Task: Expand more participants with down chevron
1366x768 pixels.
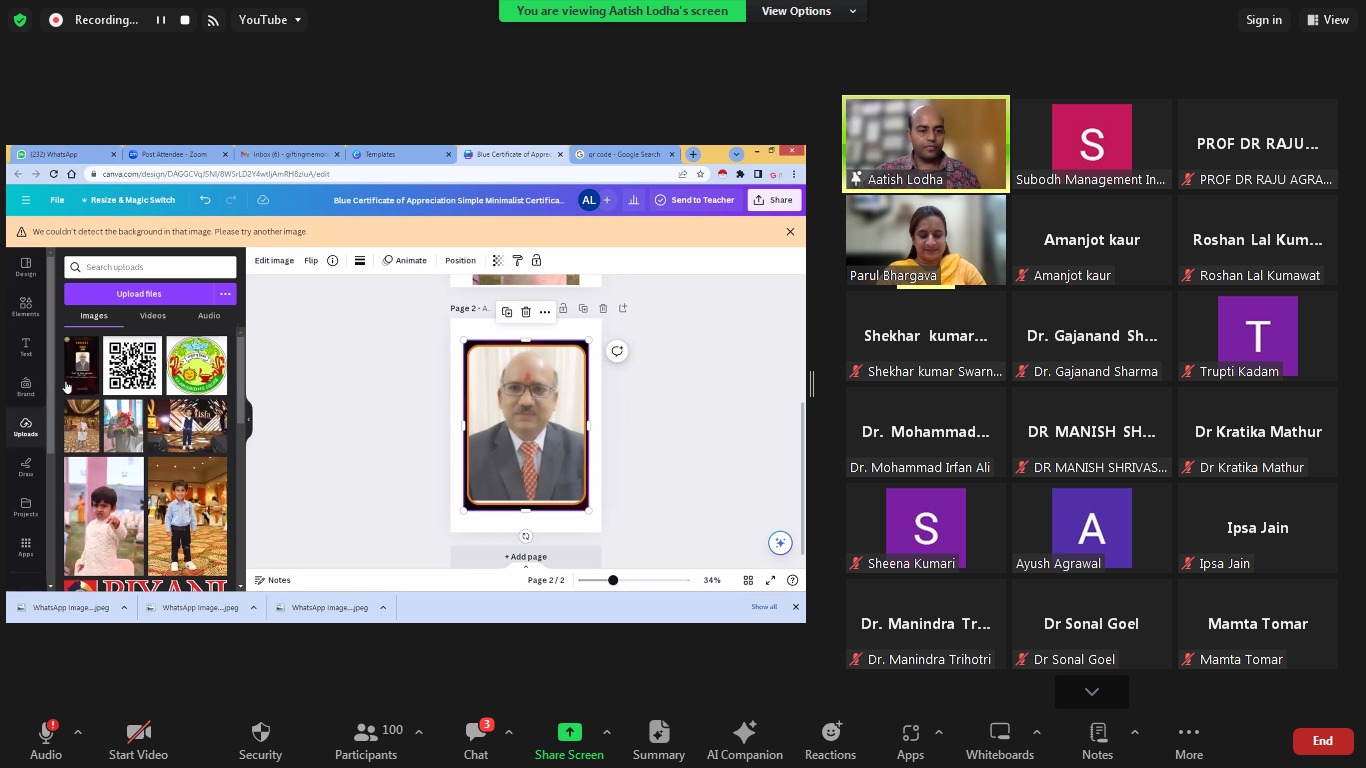Action: 1091,692
